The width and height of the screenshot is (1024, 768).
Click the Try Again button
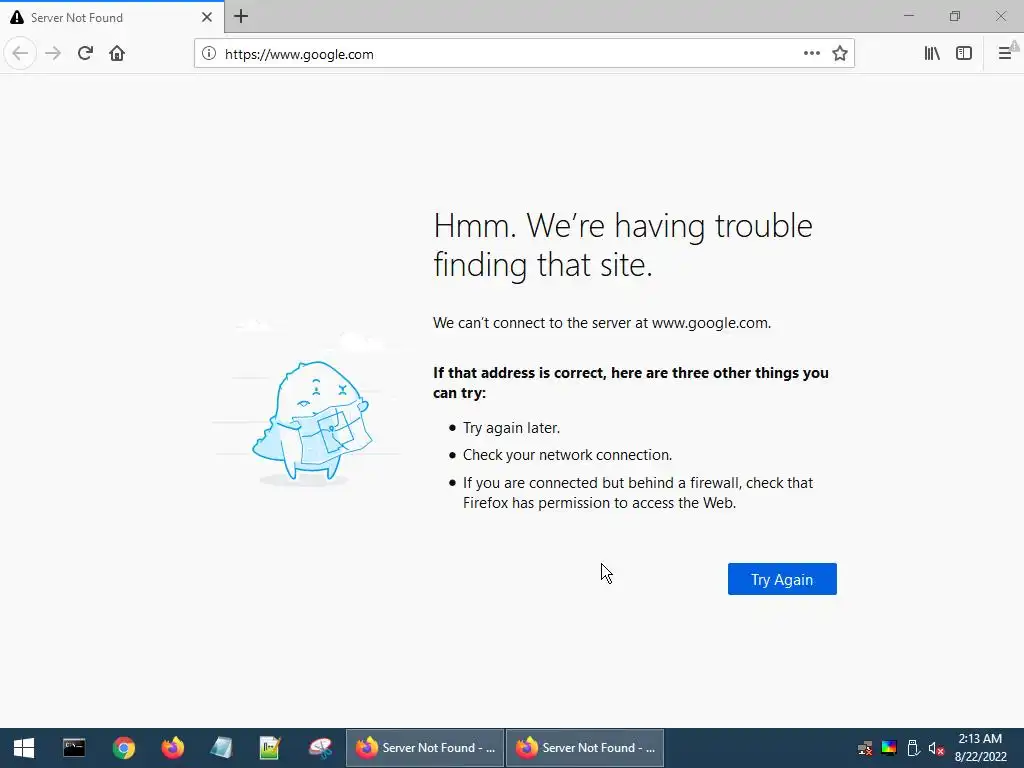coord(782,579)
